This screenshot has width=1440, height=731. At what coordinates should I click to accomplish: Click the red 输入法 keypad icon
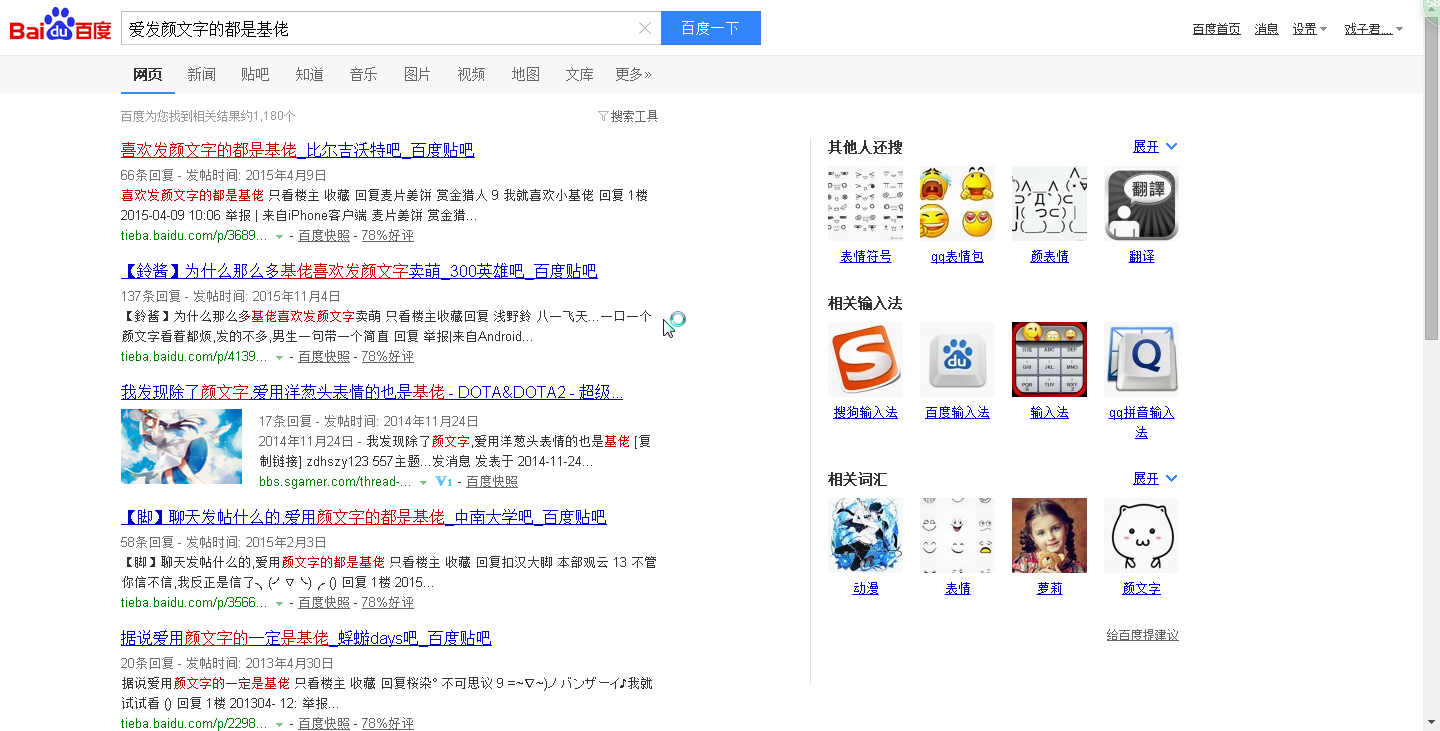(x=1049, y=360)
